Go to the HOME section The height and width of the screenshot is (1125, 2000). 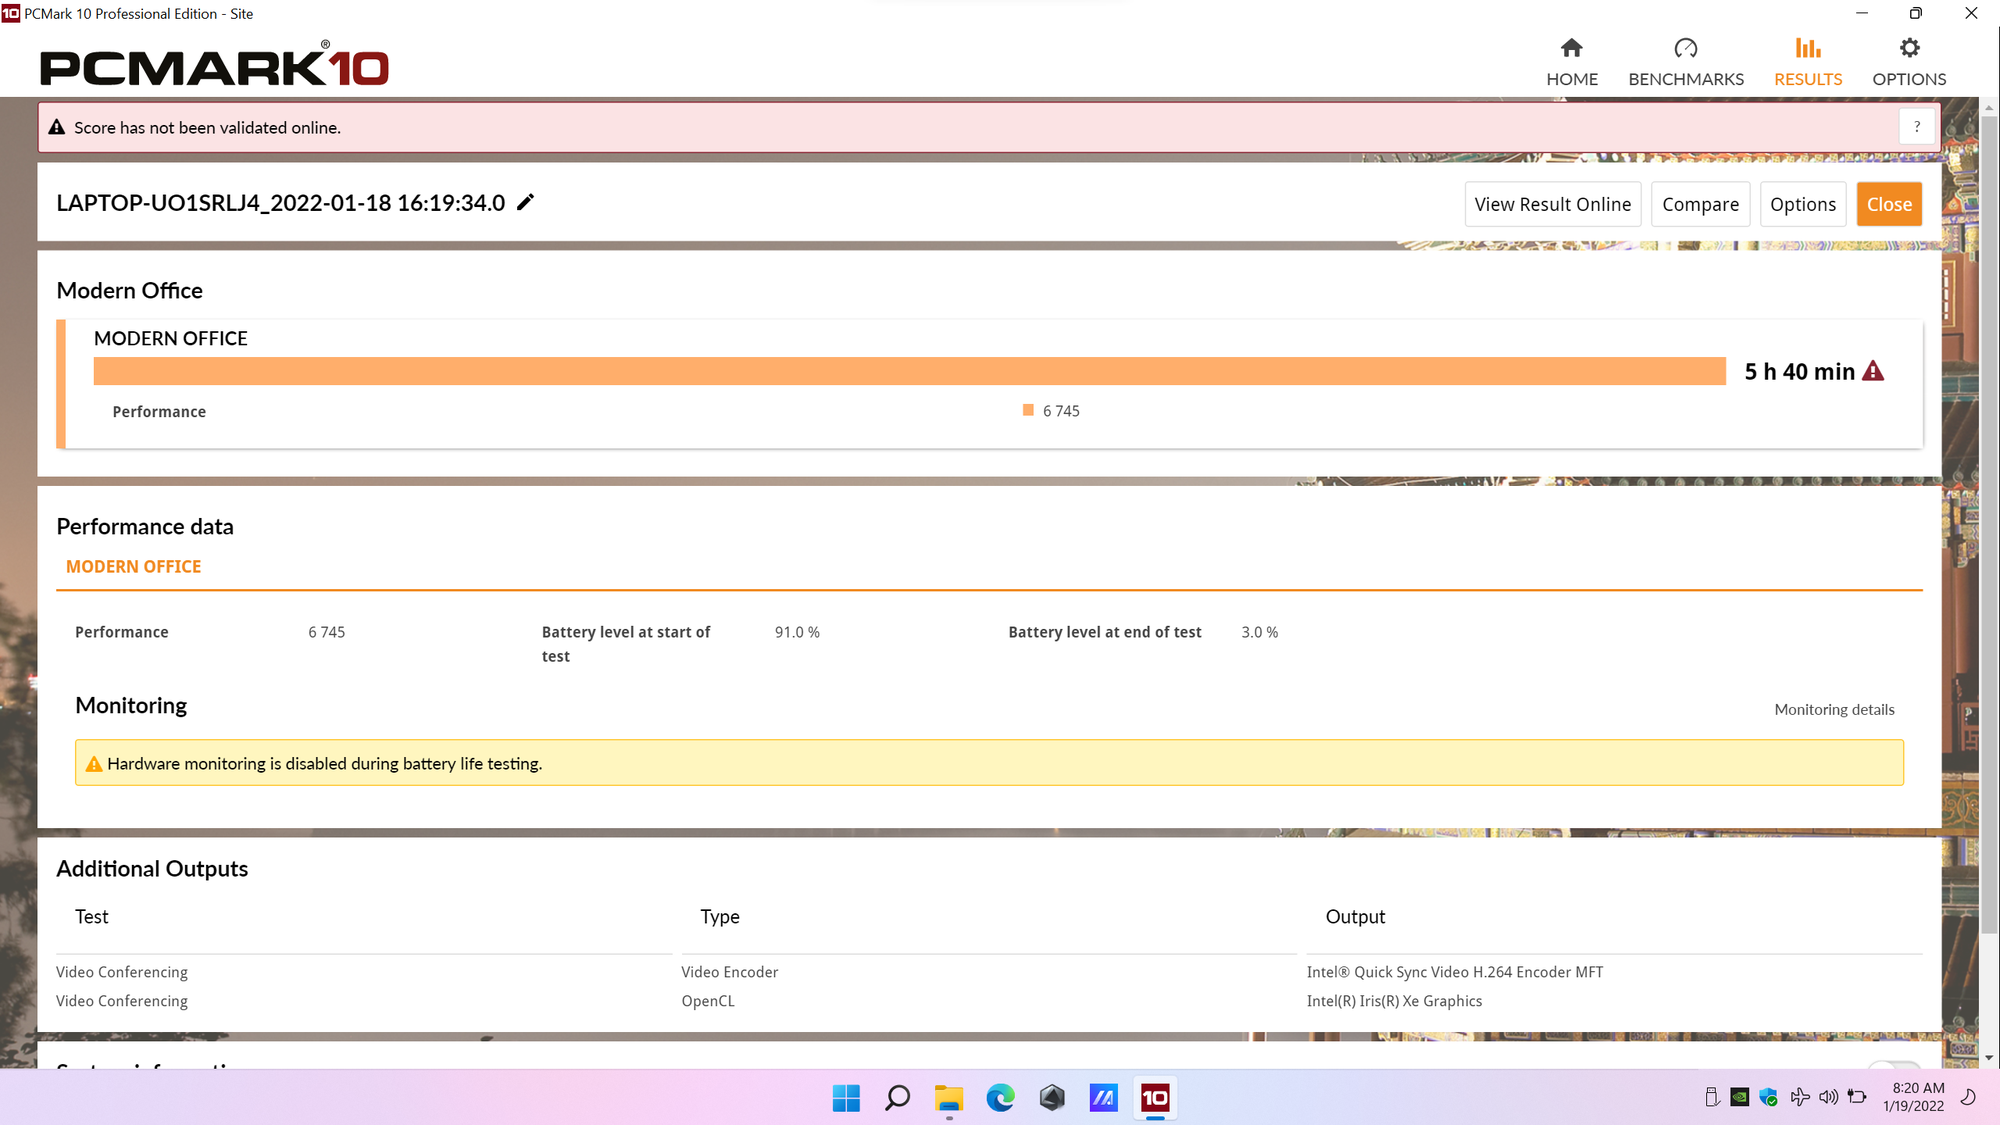click(1572, 62)
